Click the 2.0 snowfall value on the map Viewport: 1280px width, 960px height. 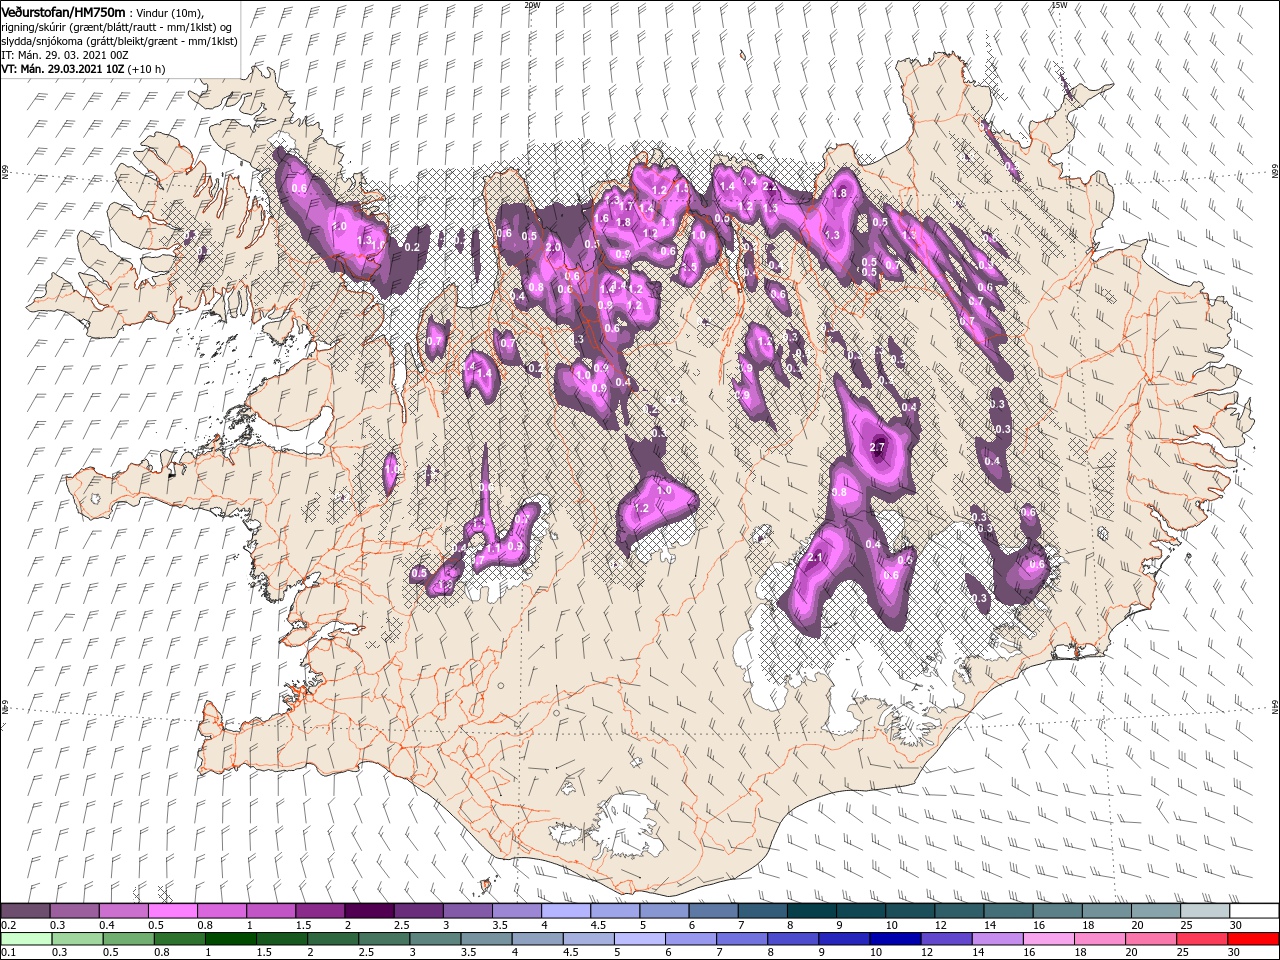pyautogui.click(x=552, y=247)
